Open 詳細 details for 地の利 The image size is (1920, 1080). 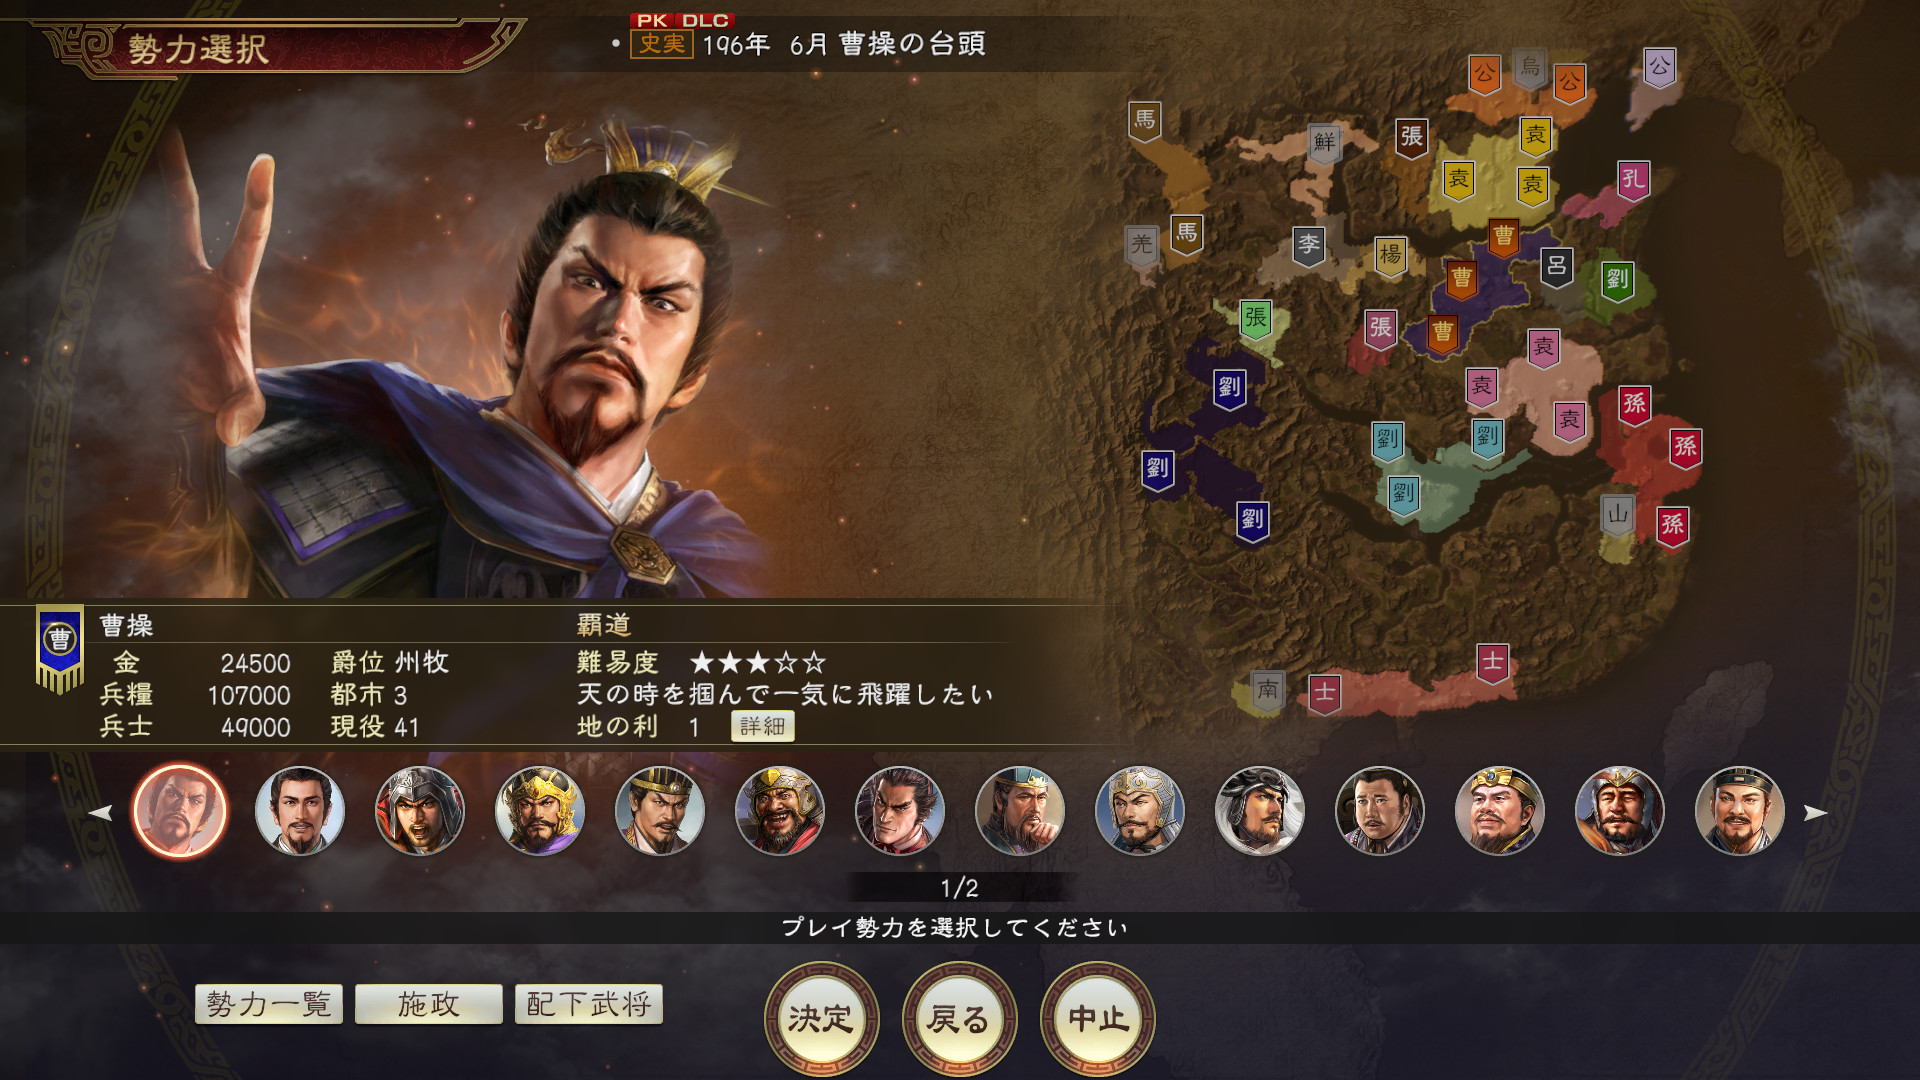[763, 726]
